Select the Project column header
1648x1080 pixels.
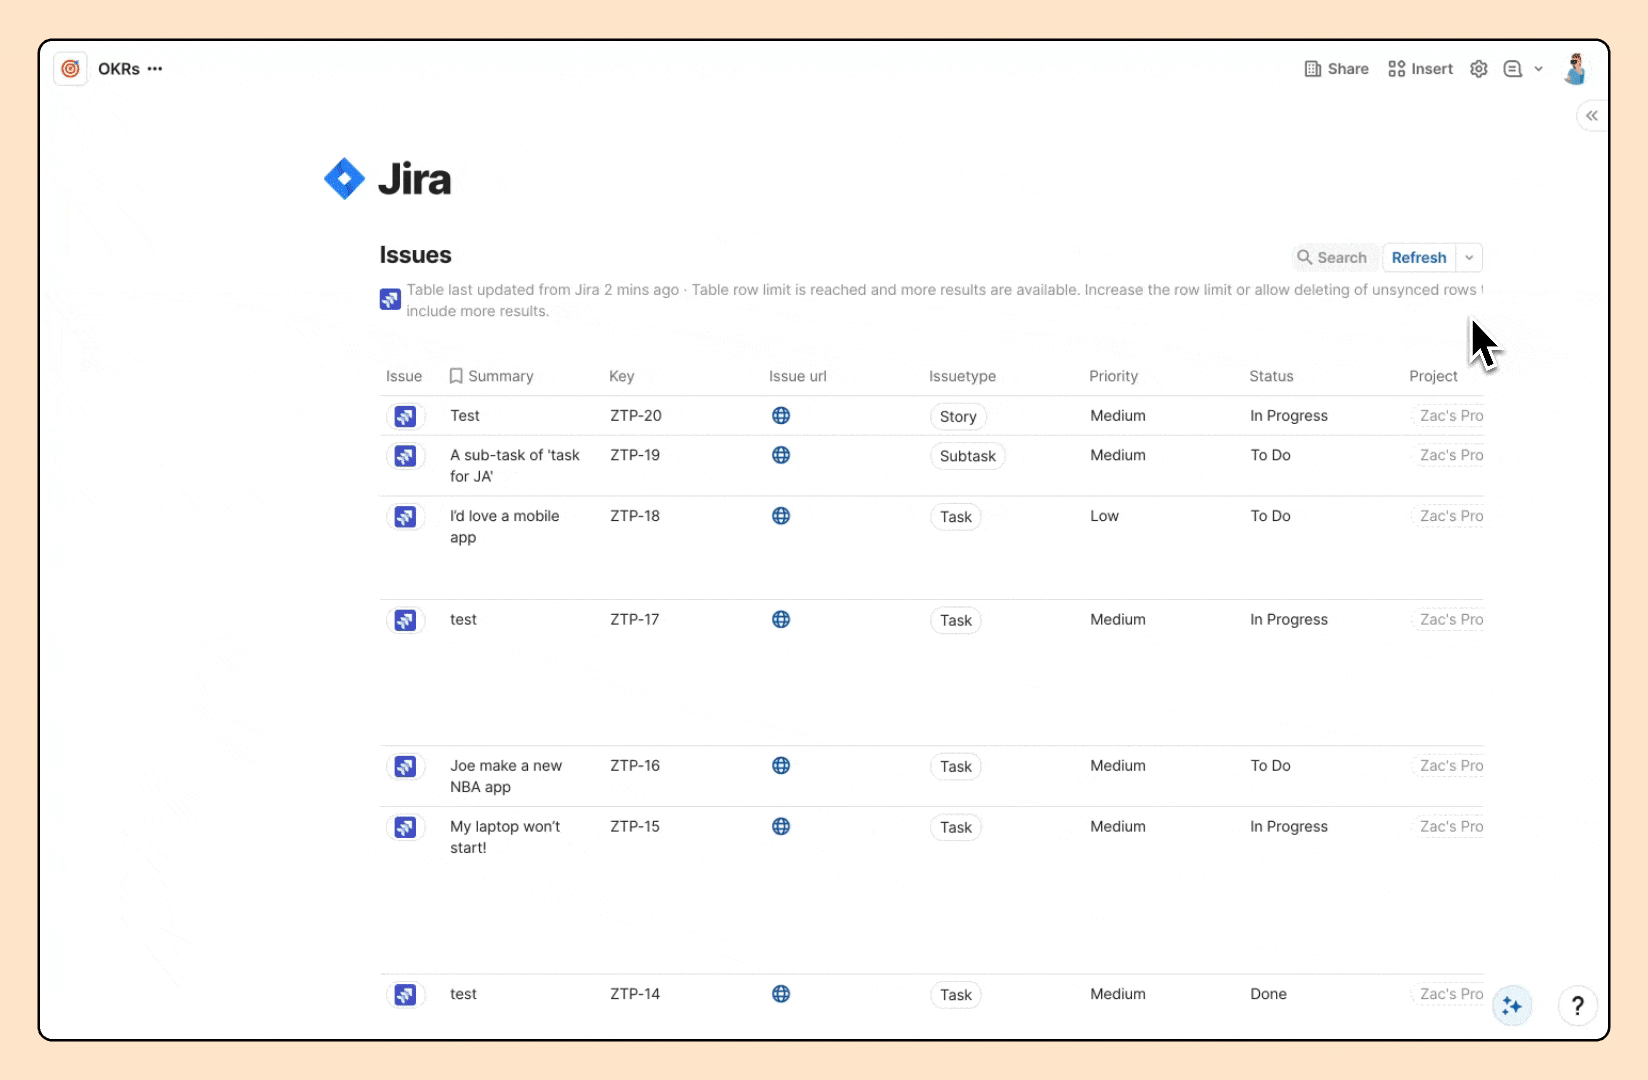(x=1434, y=376)
